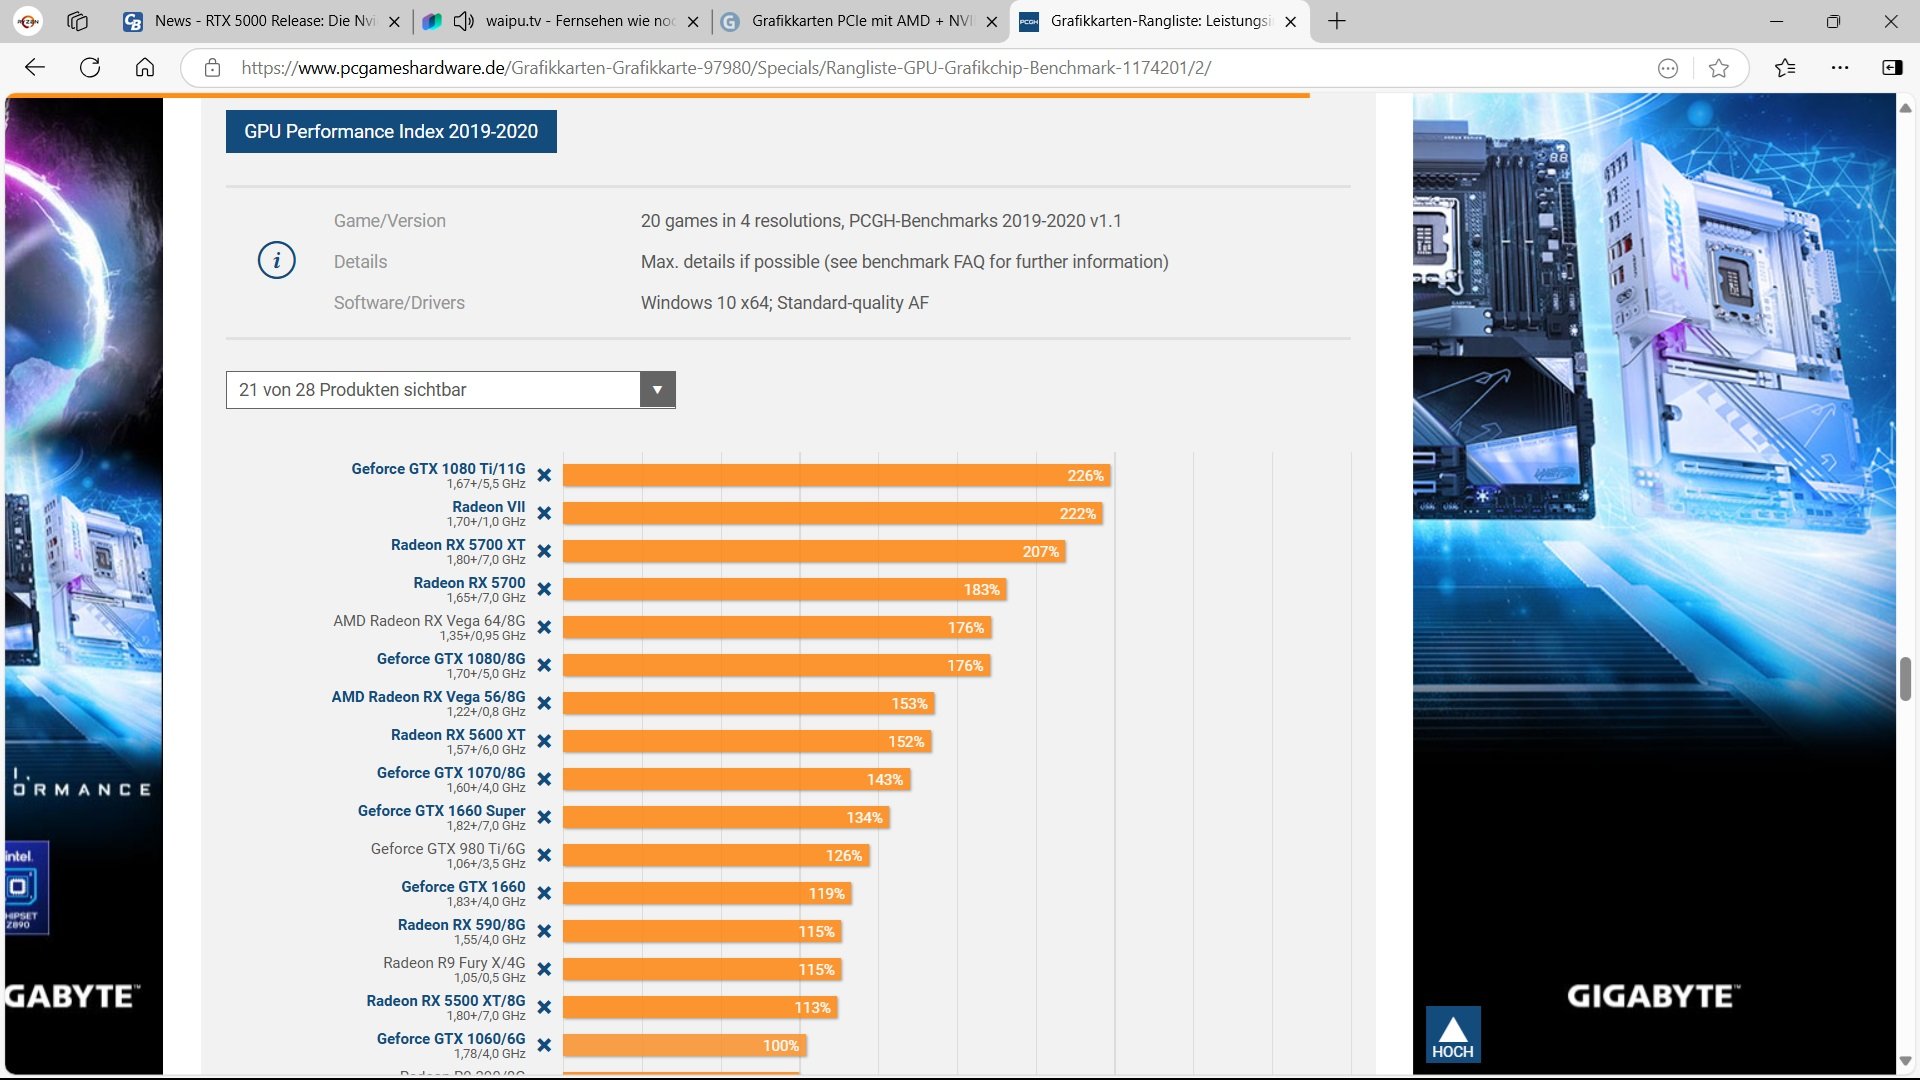Screen dimensions: 1920x1080
Task: Open the browser profile icon
Action: click(x=28, y=21)
